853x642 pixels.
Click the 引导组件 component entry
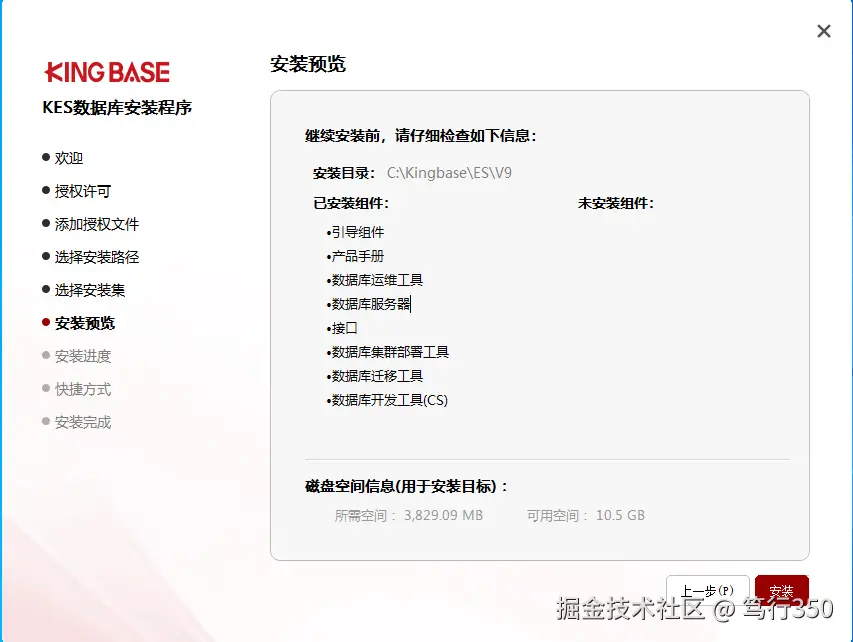click(x=355, y=232)
